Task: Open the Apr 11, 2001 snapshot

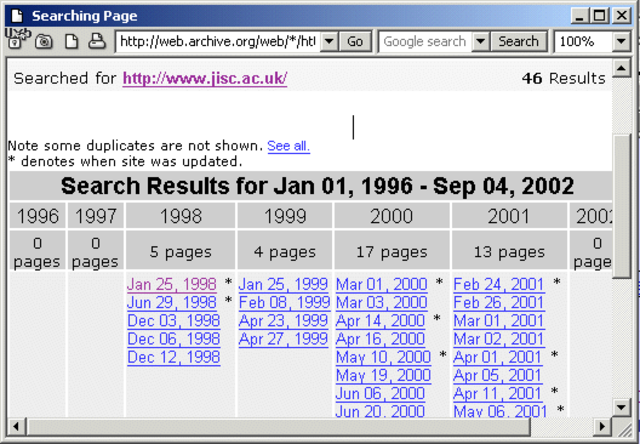Action: click(x=498, y=393)
